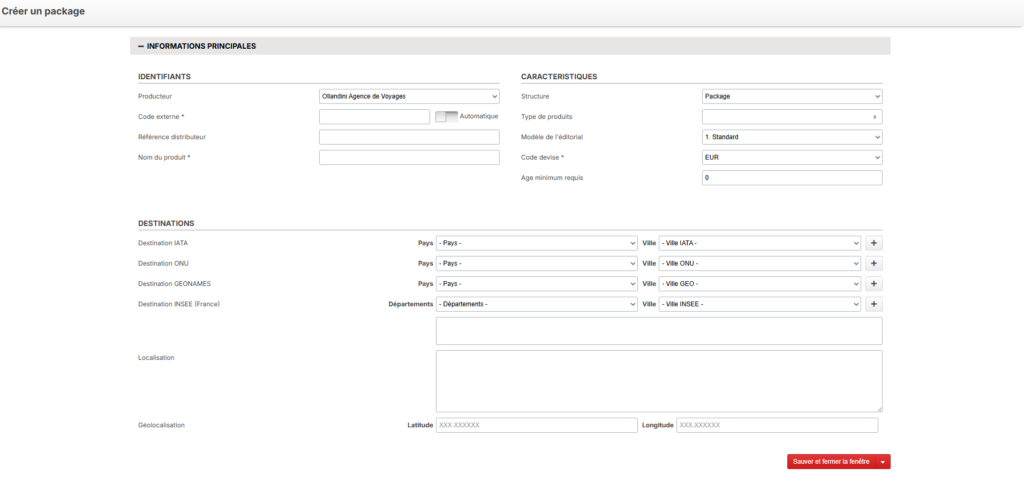This screenshot has height=490, width=1024.
Task: Click the Latitude input field
Action: point(536,425)
